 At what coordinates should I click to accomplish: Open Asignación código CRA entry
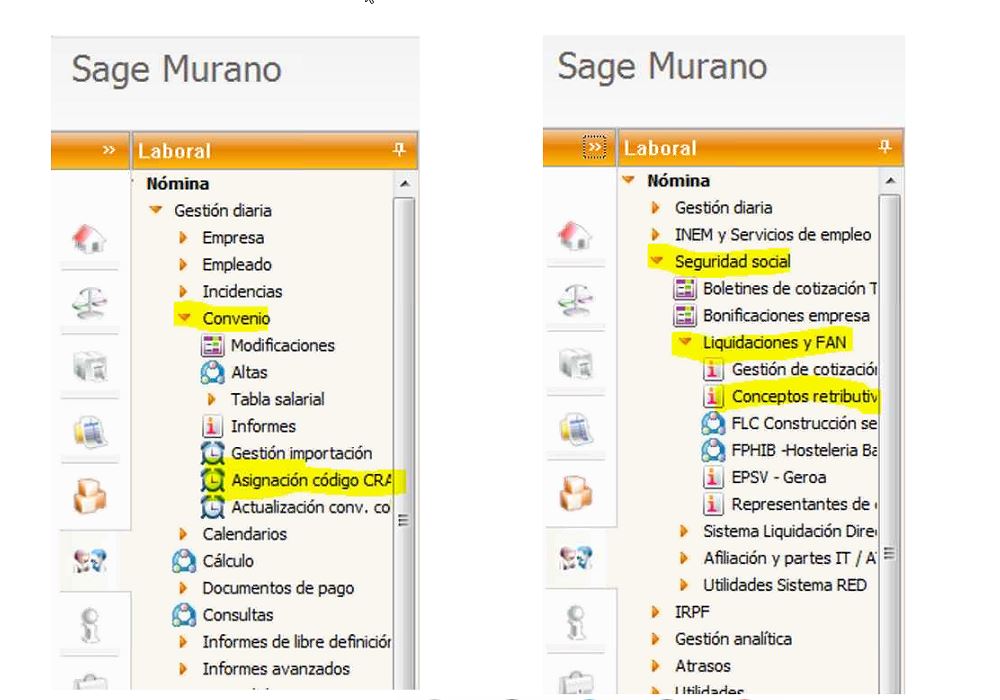pyautogui.click(x=311, y=480)
